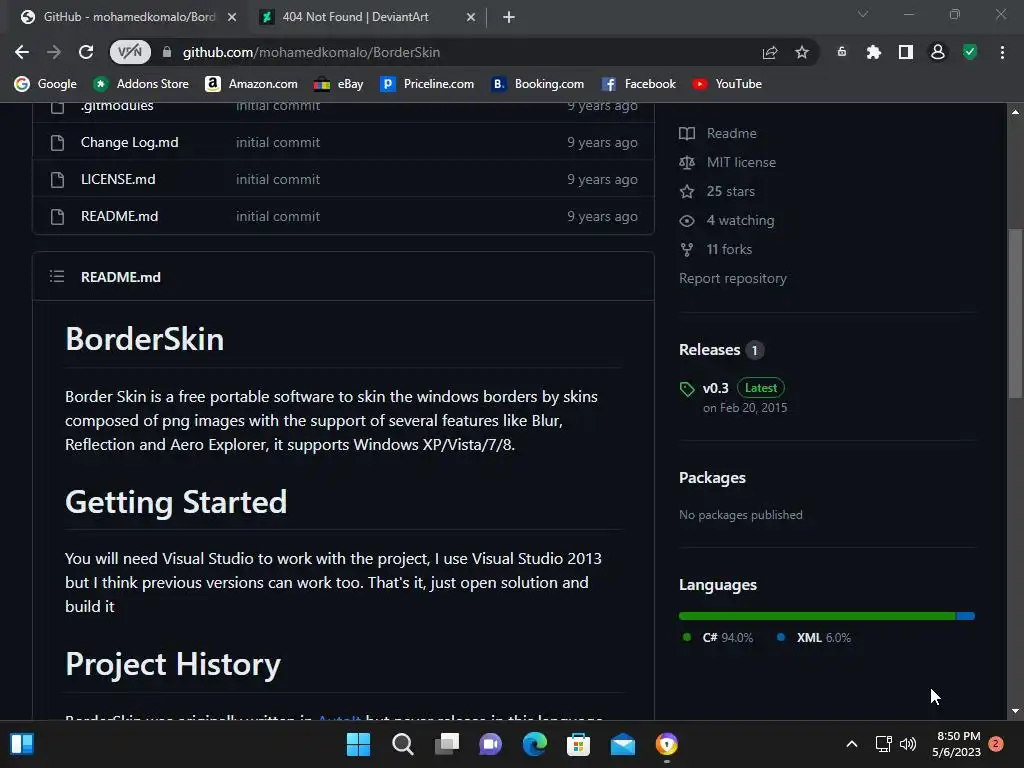
Task: Click Report repository
Action: (x=733, y=278)
